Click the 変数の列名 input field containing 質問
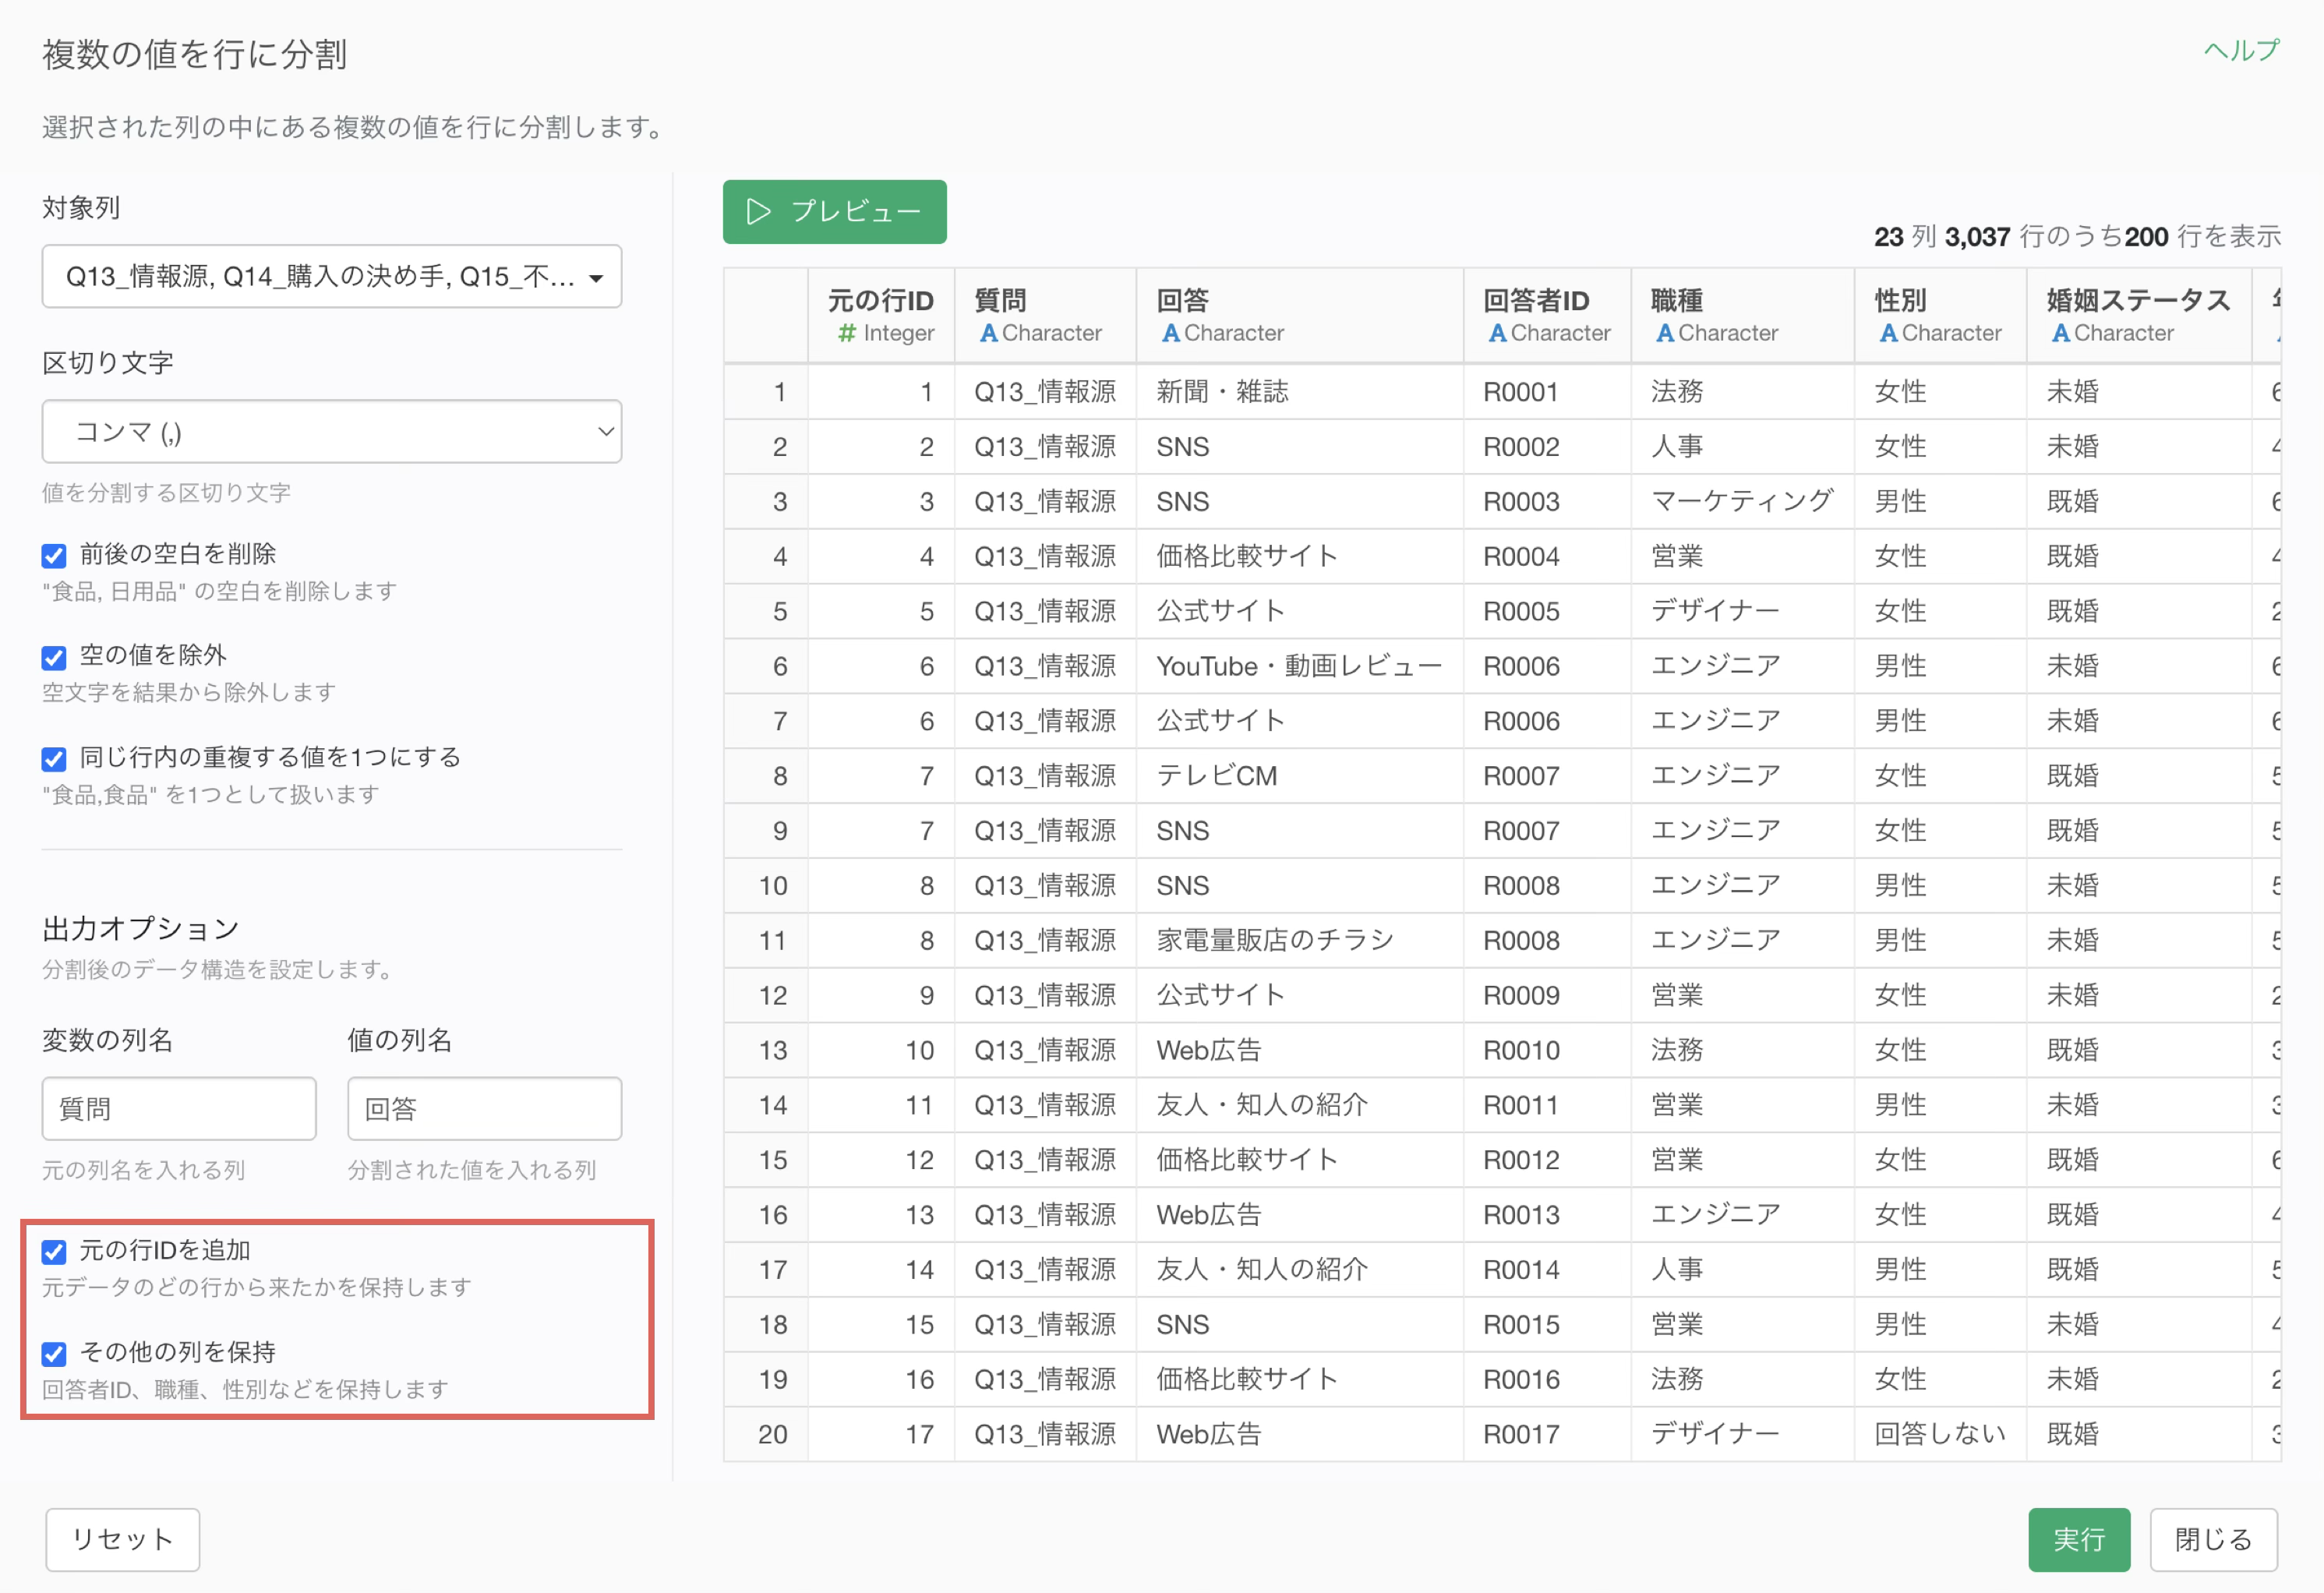2324x1593 pixels. (x=179, y=1108)
